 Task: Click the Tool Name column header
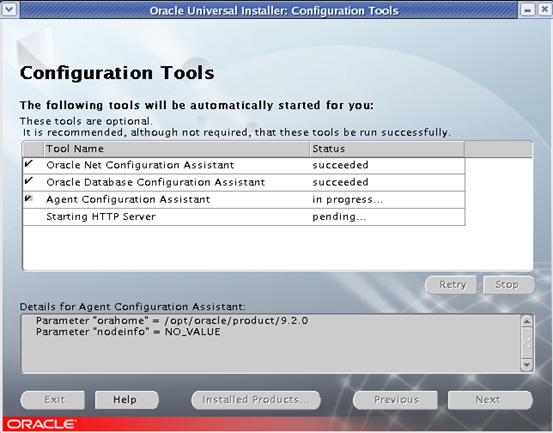tap(177, 149)
